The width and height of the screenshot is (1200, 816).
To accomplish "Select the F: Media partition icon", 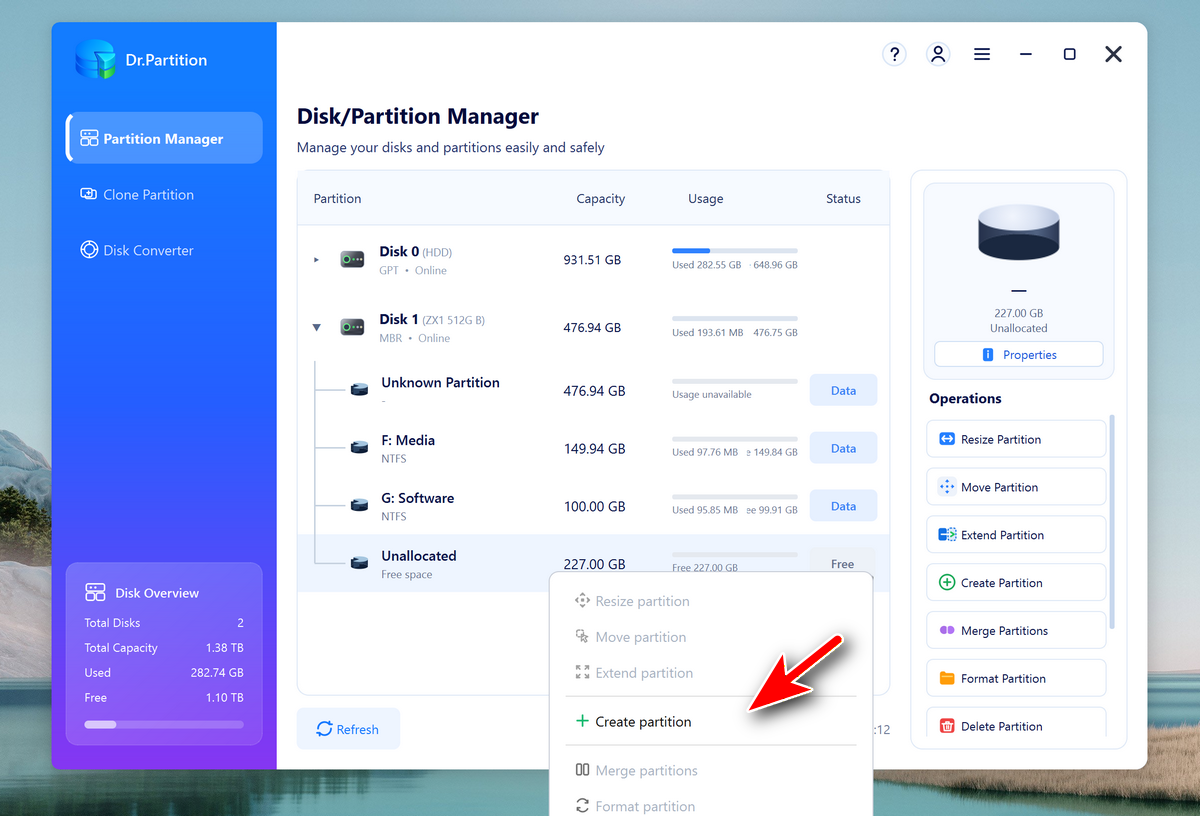I will [x=360, y=448].
